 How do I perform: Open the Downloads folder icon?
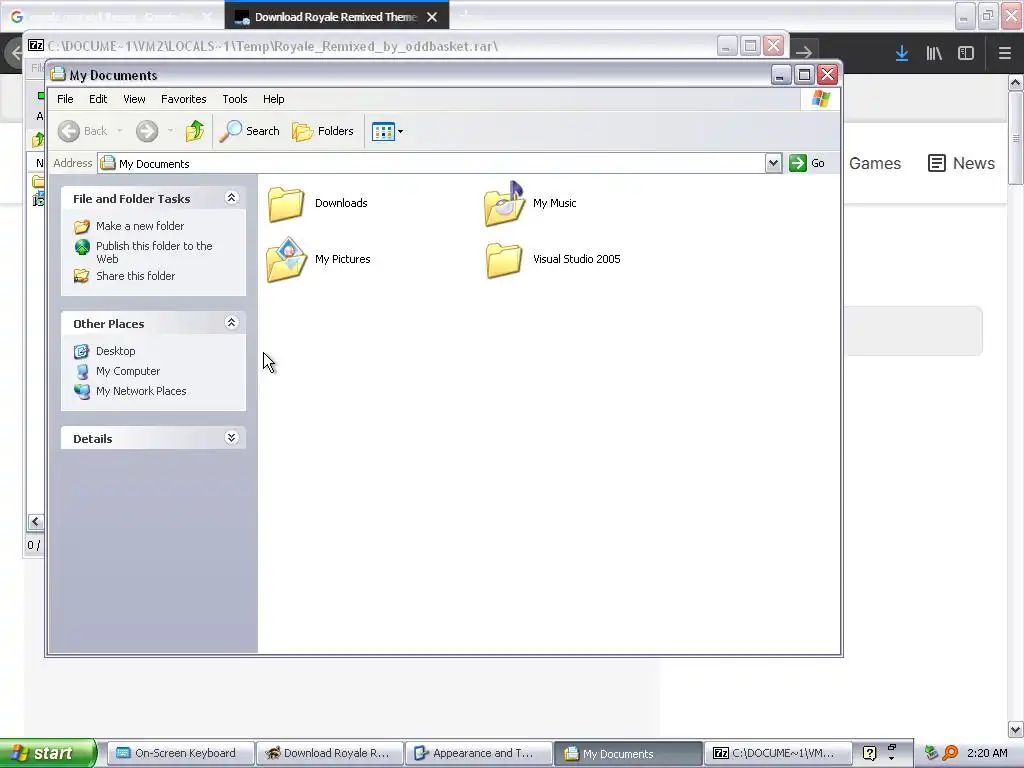pos(285,204)
